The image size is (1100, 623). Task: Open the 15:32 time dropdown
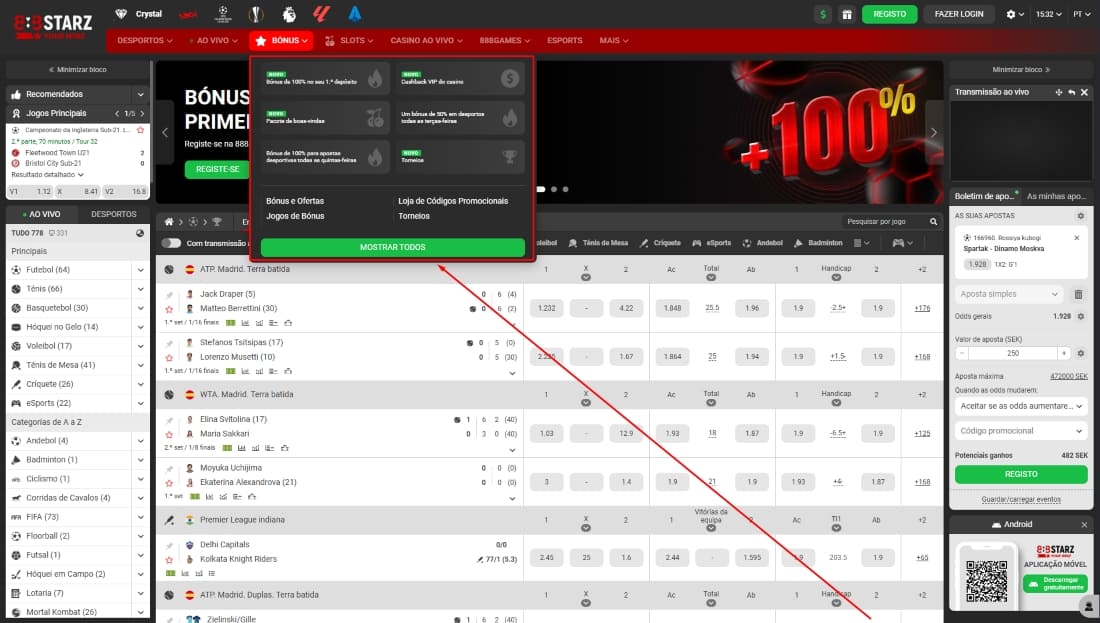(x=1049, y=14)
